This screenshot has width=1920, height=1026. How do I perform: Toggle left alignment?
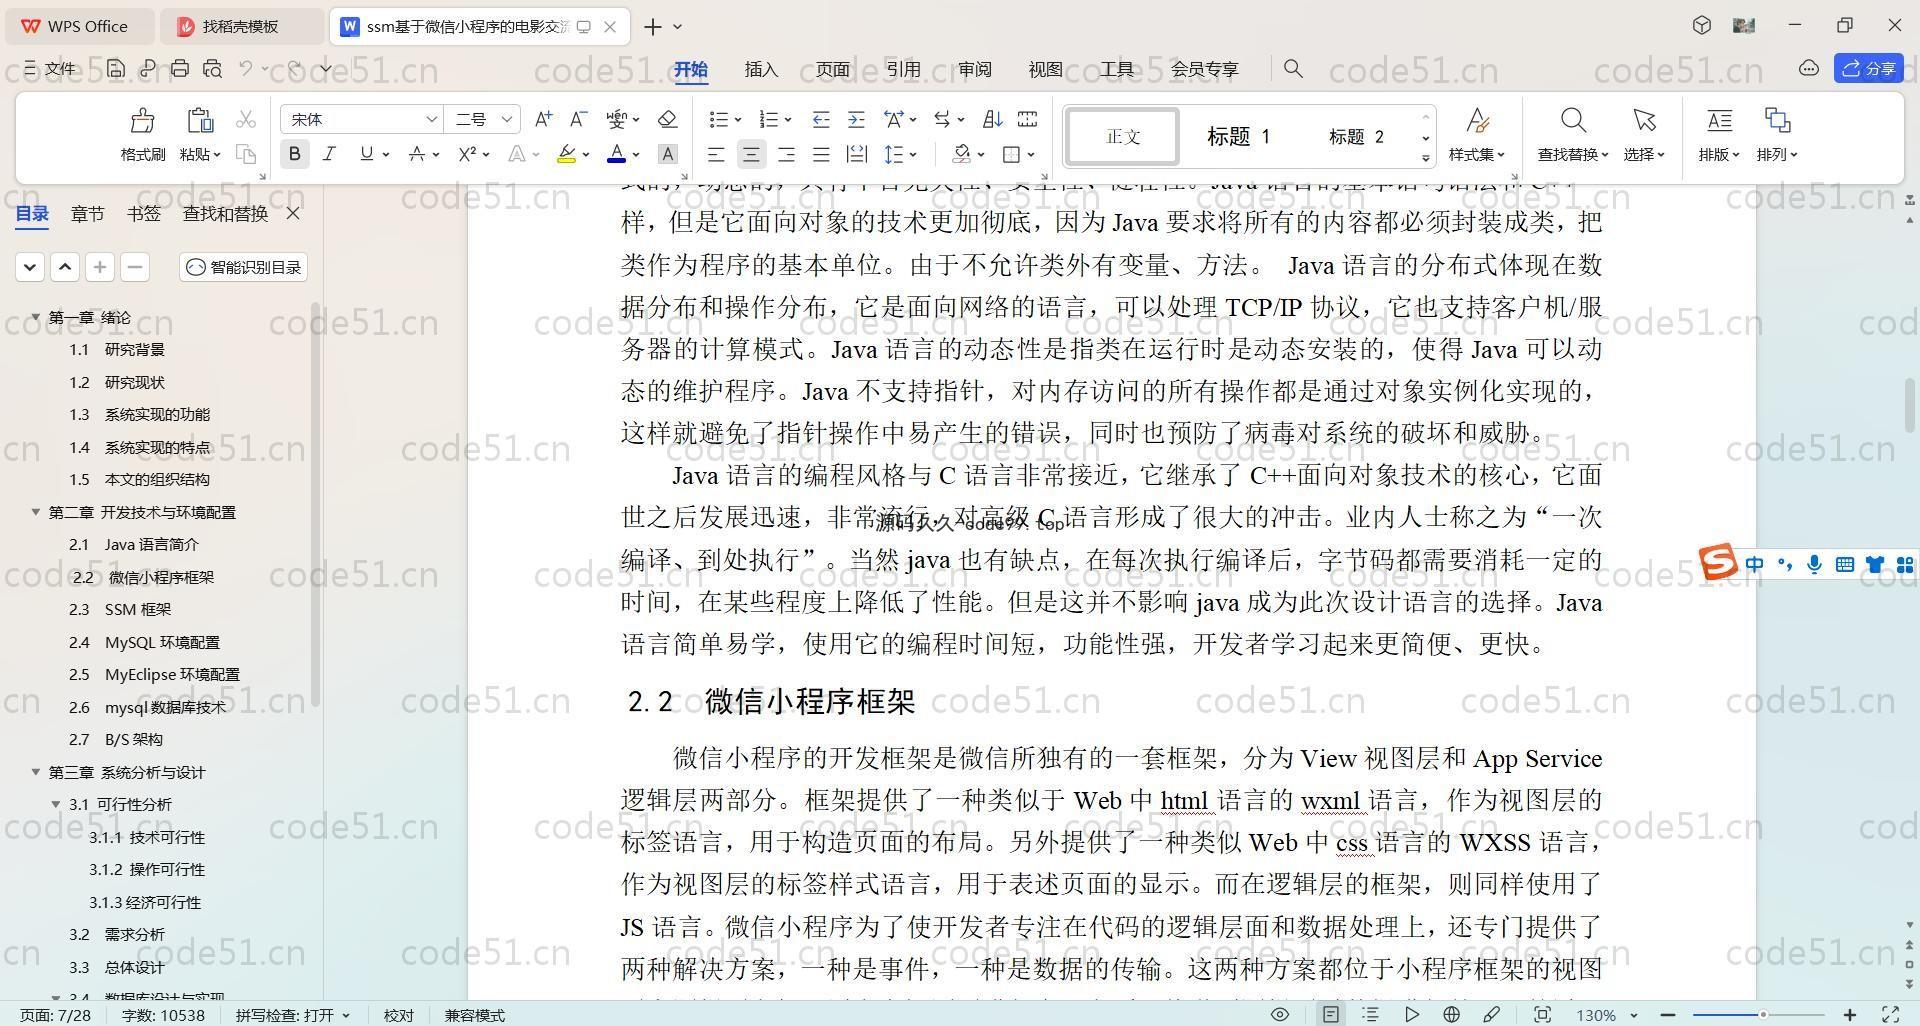tap(716, 154)
